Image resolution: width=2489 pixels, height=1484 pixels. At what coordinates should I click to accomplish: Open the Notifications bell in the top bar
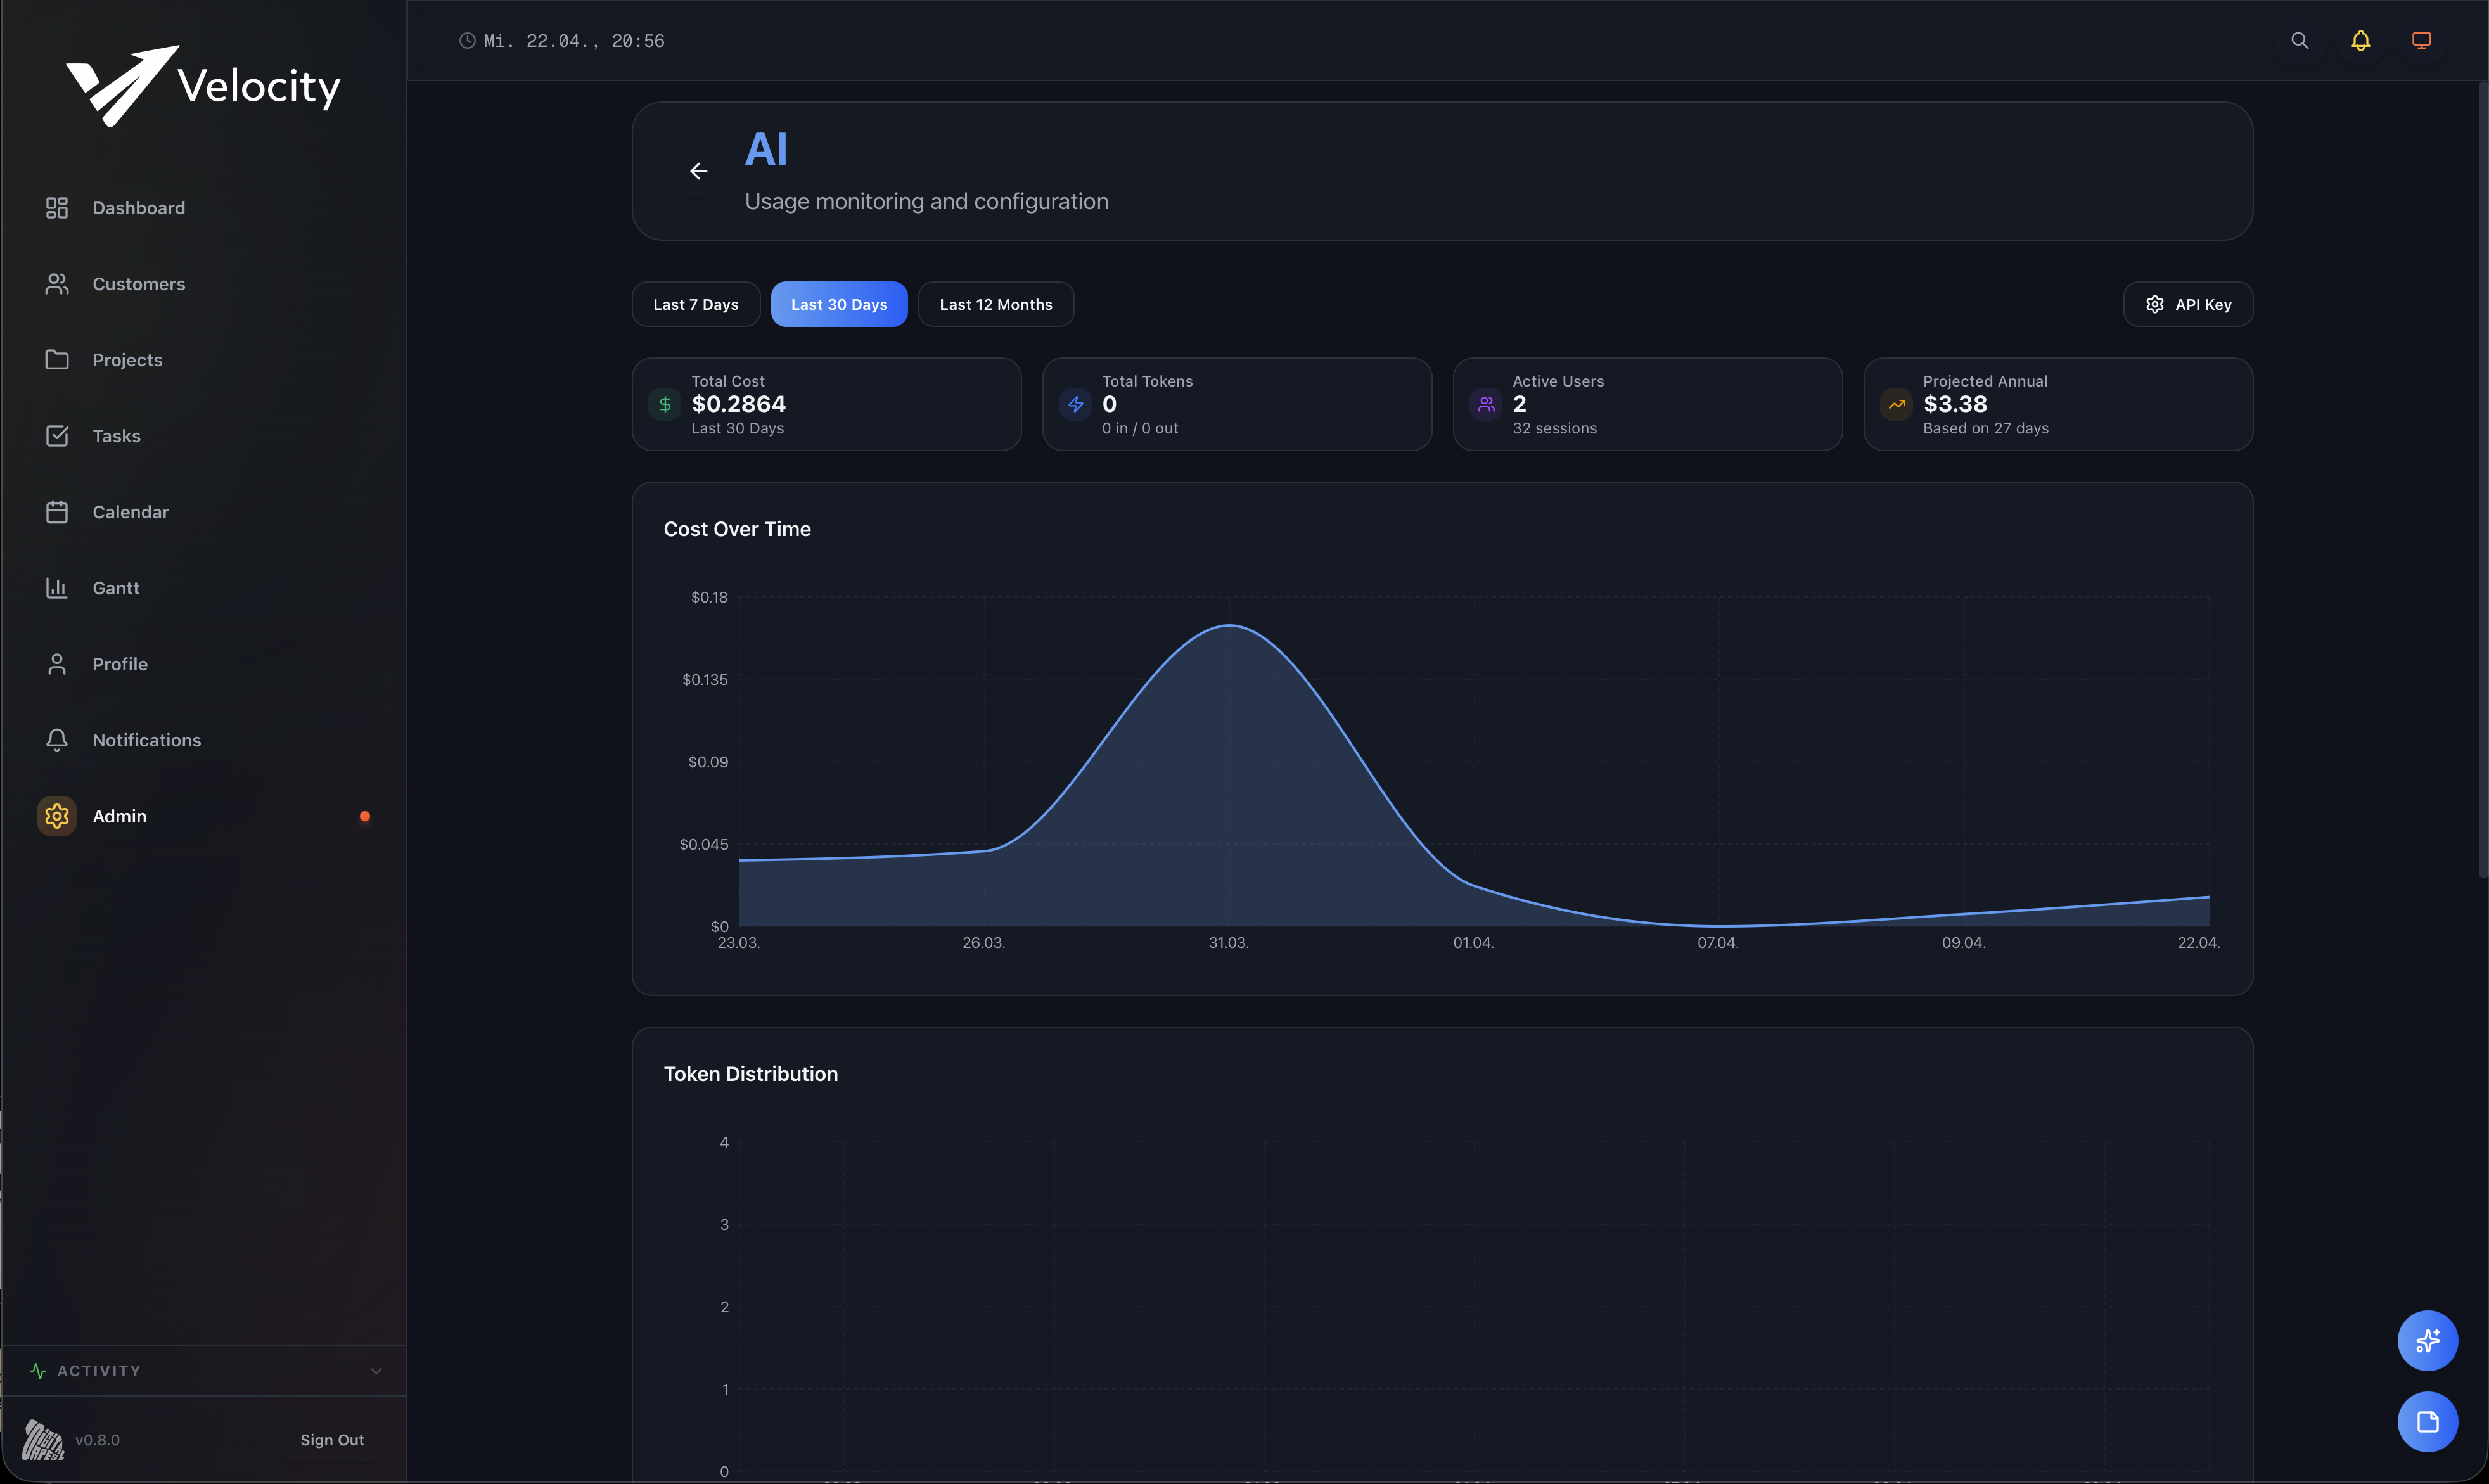[x=2360, y=40]
